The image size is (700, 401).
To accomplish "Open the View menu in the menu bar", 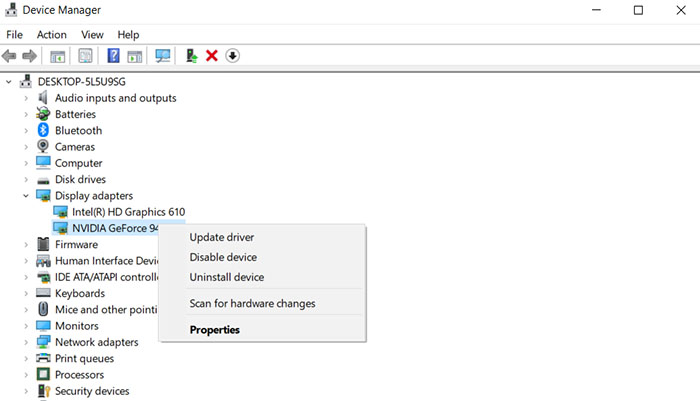I will pyautogui.click(x=92, y=35).
